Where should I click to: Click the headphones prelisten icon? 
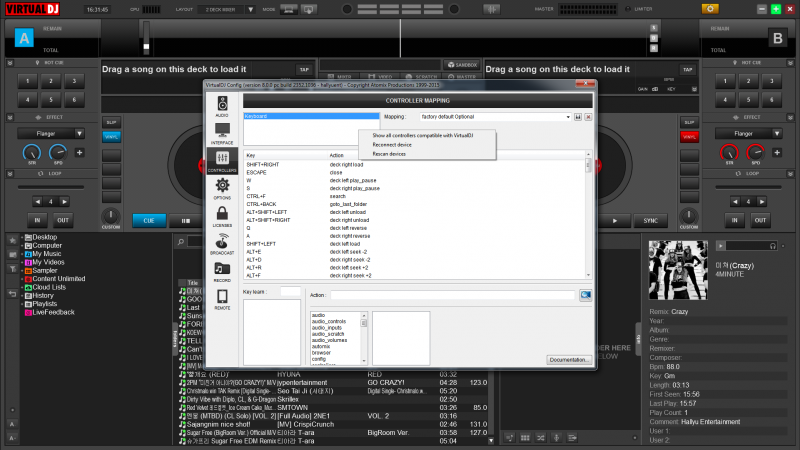[772, 246]
